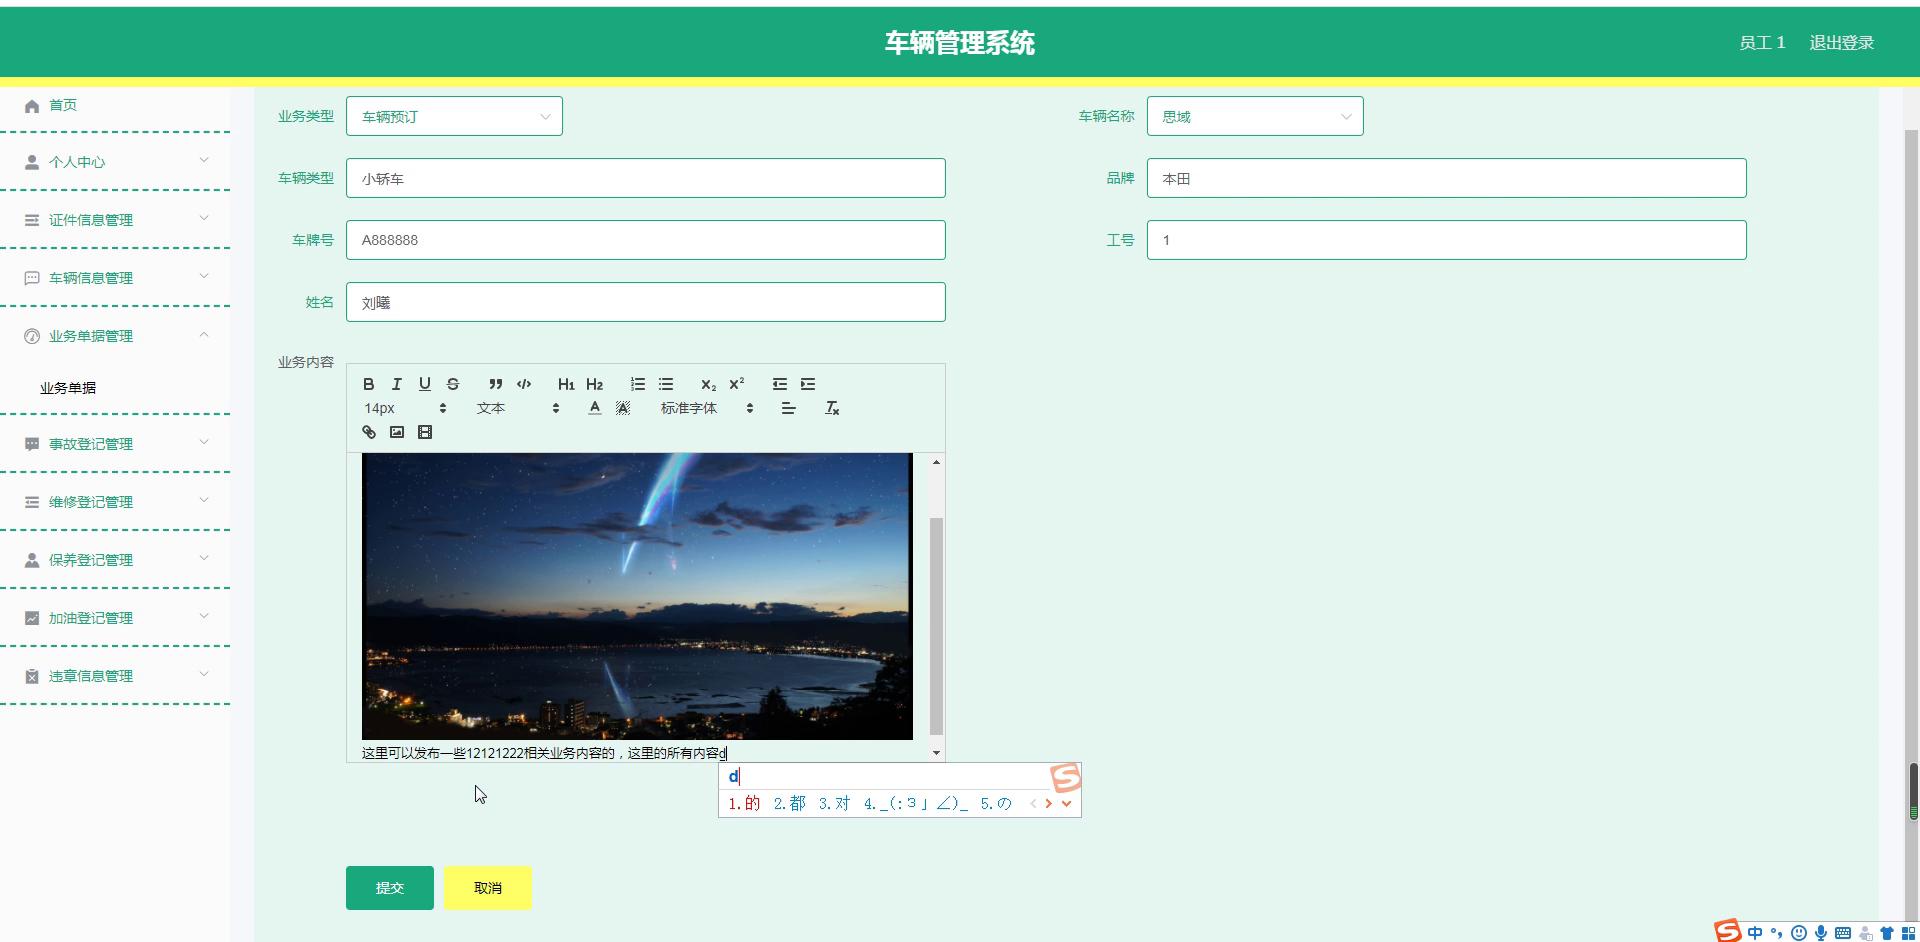Expand the 违章信息管理 sidebar menu
Viewport: 1920px width, 942px height.
point(115,675)
